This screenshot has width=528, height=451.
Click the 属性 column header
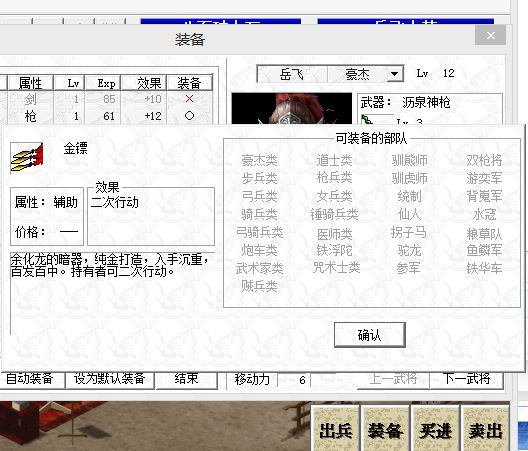pos(30,83)
